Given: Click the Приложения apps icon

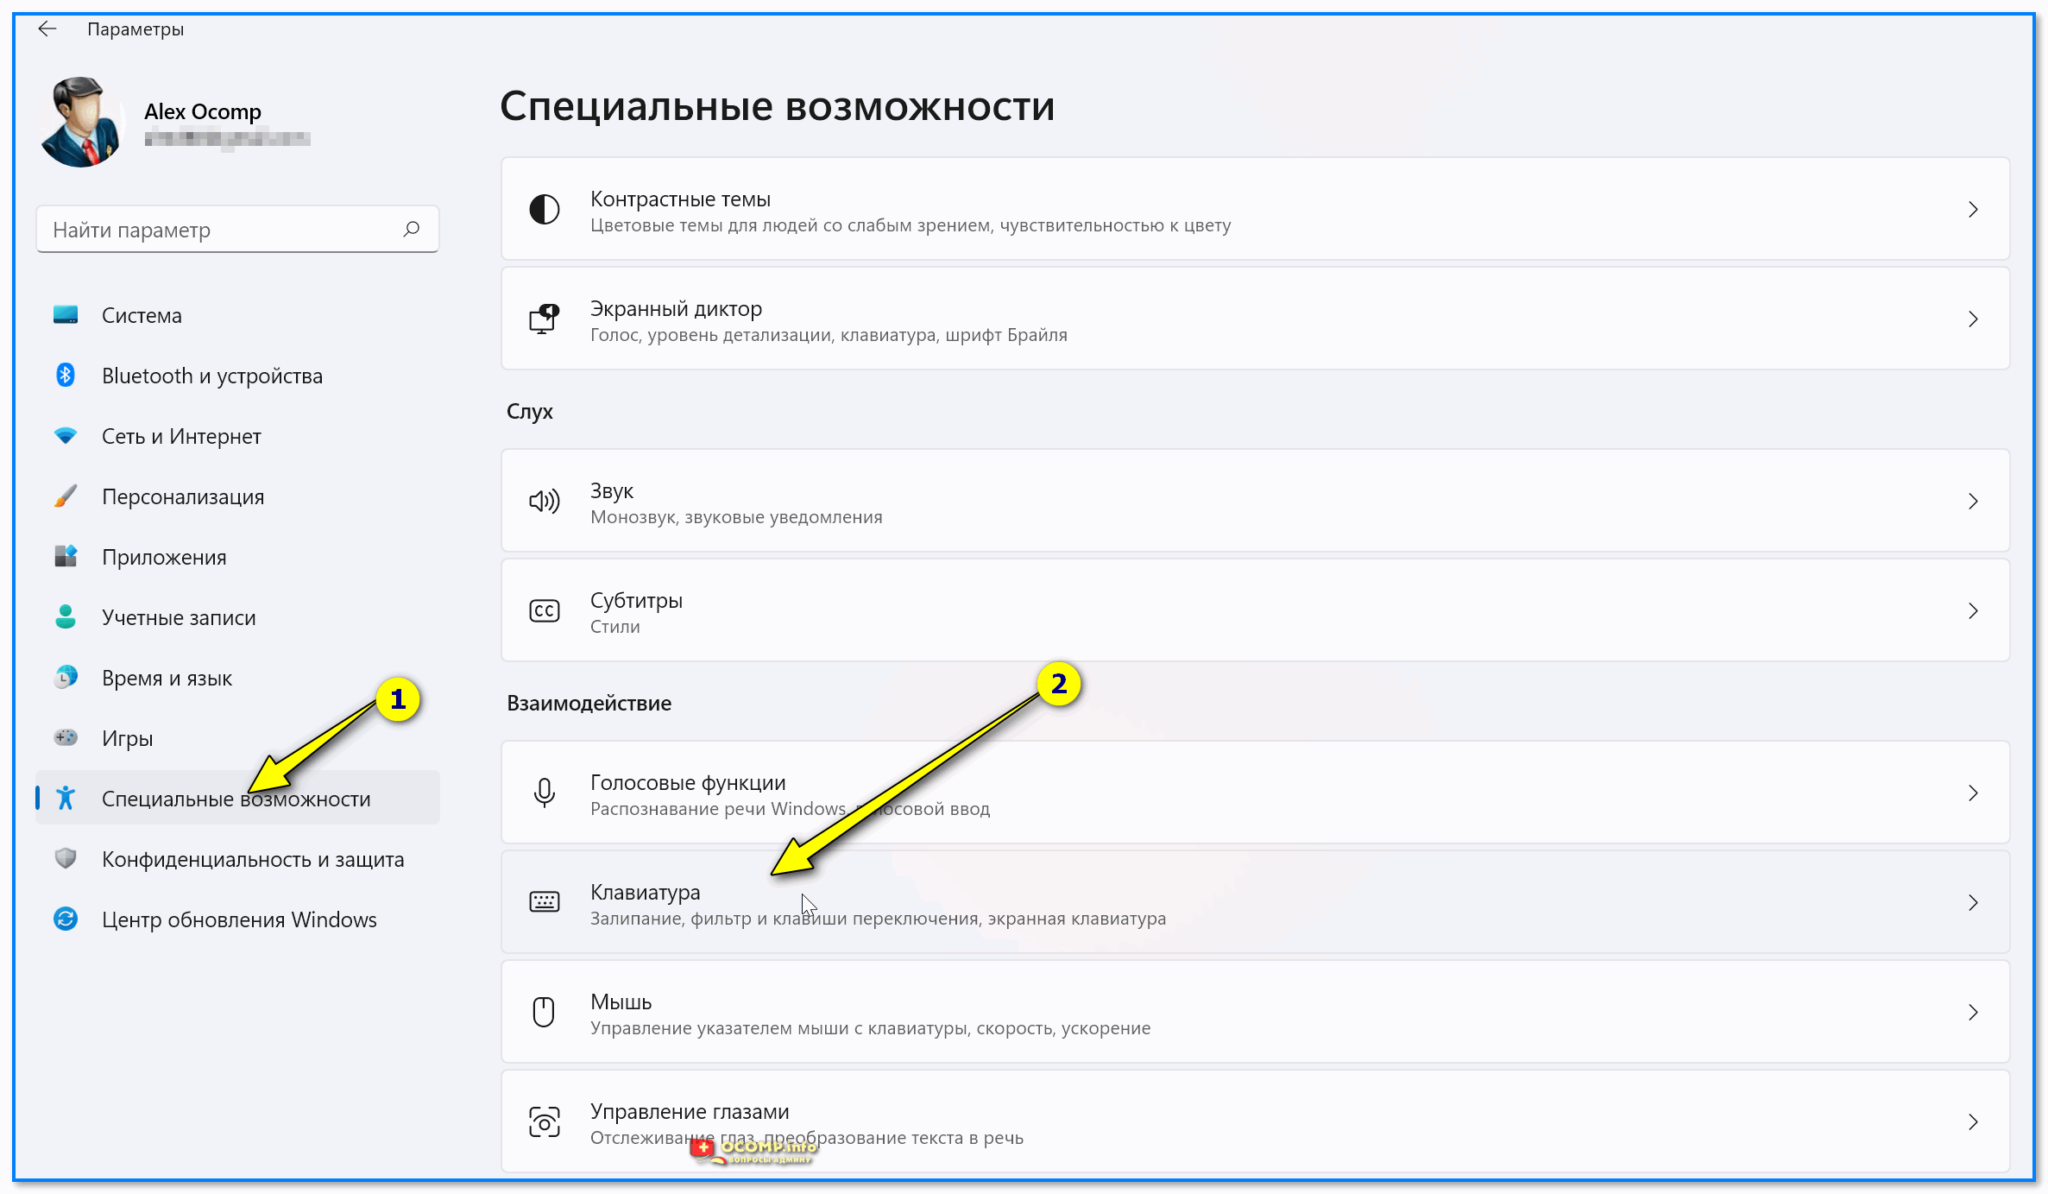Looking at the screenshot, I should click(x=66, y=556).
